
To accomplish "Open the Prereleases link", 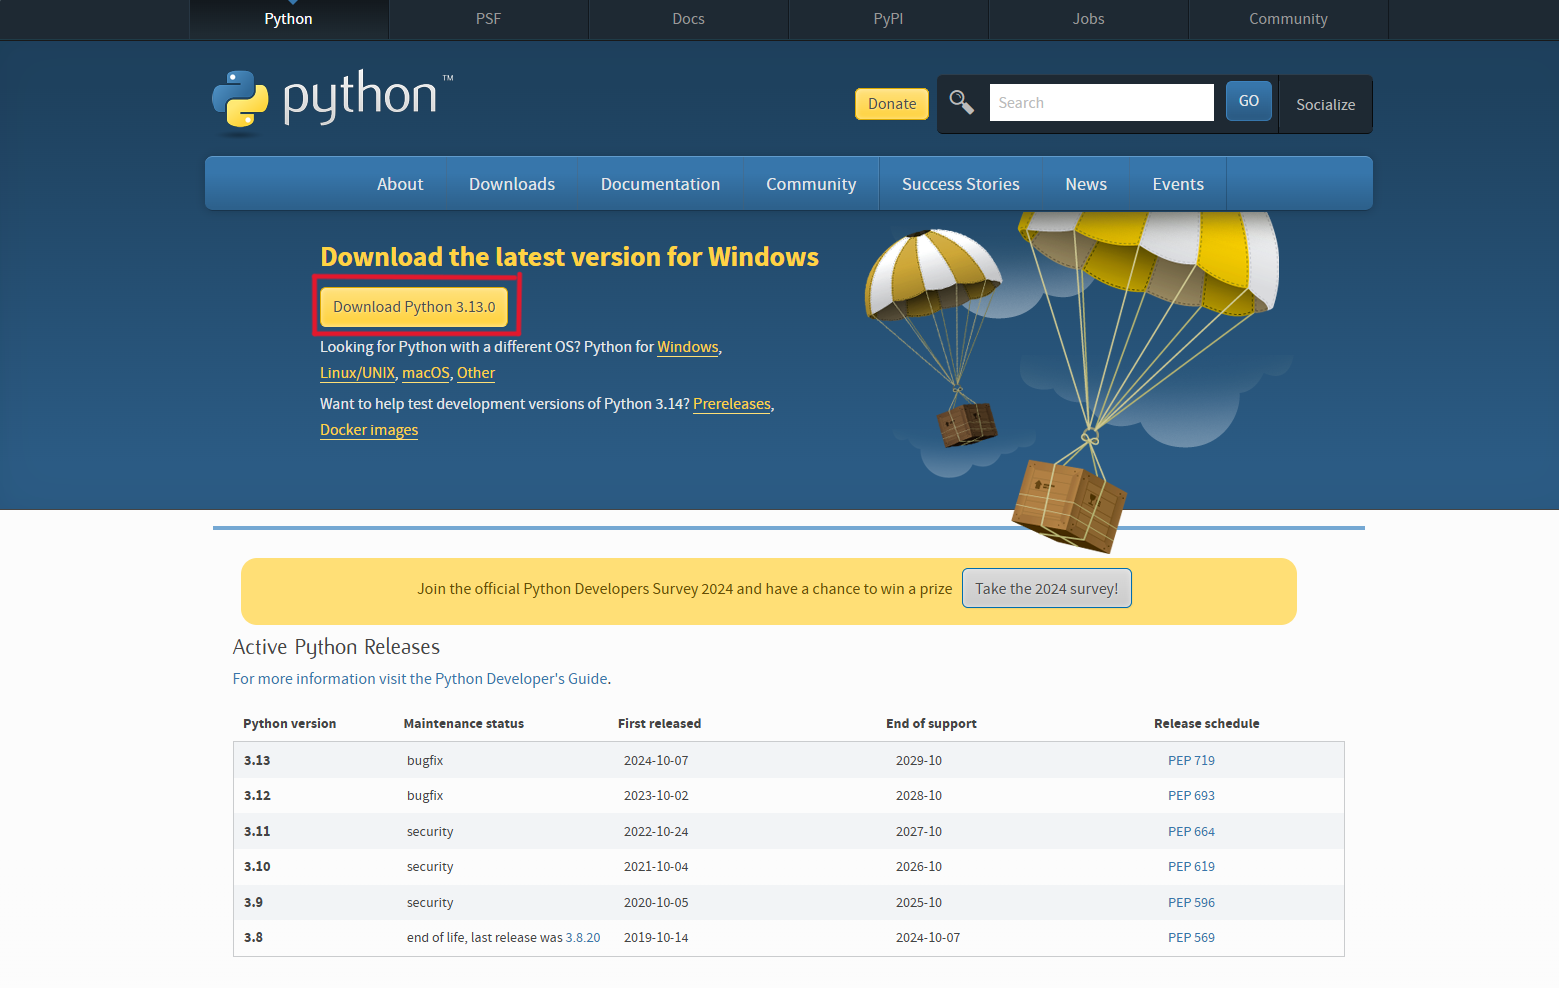I will [731, 404].
